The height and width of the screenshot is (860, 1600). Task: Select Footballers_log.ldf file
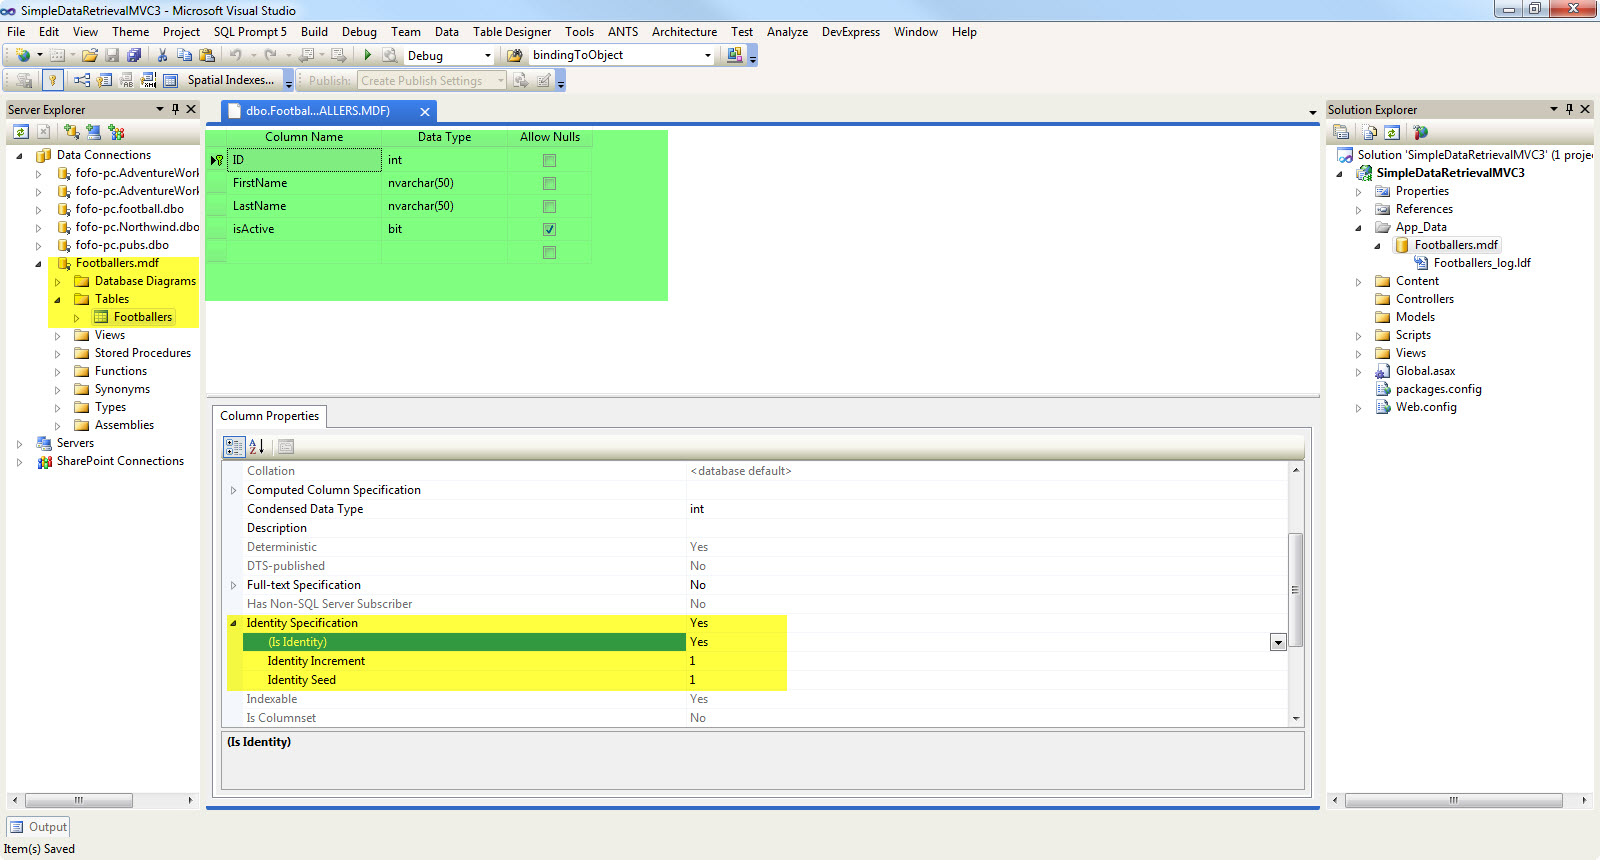[x=1482, y=263]
